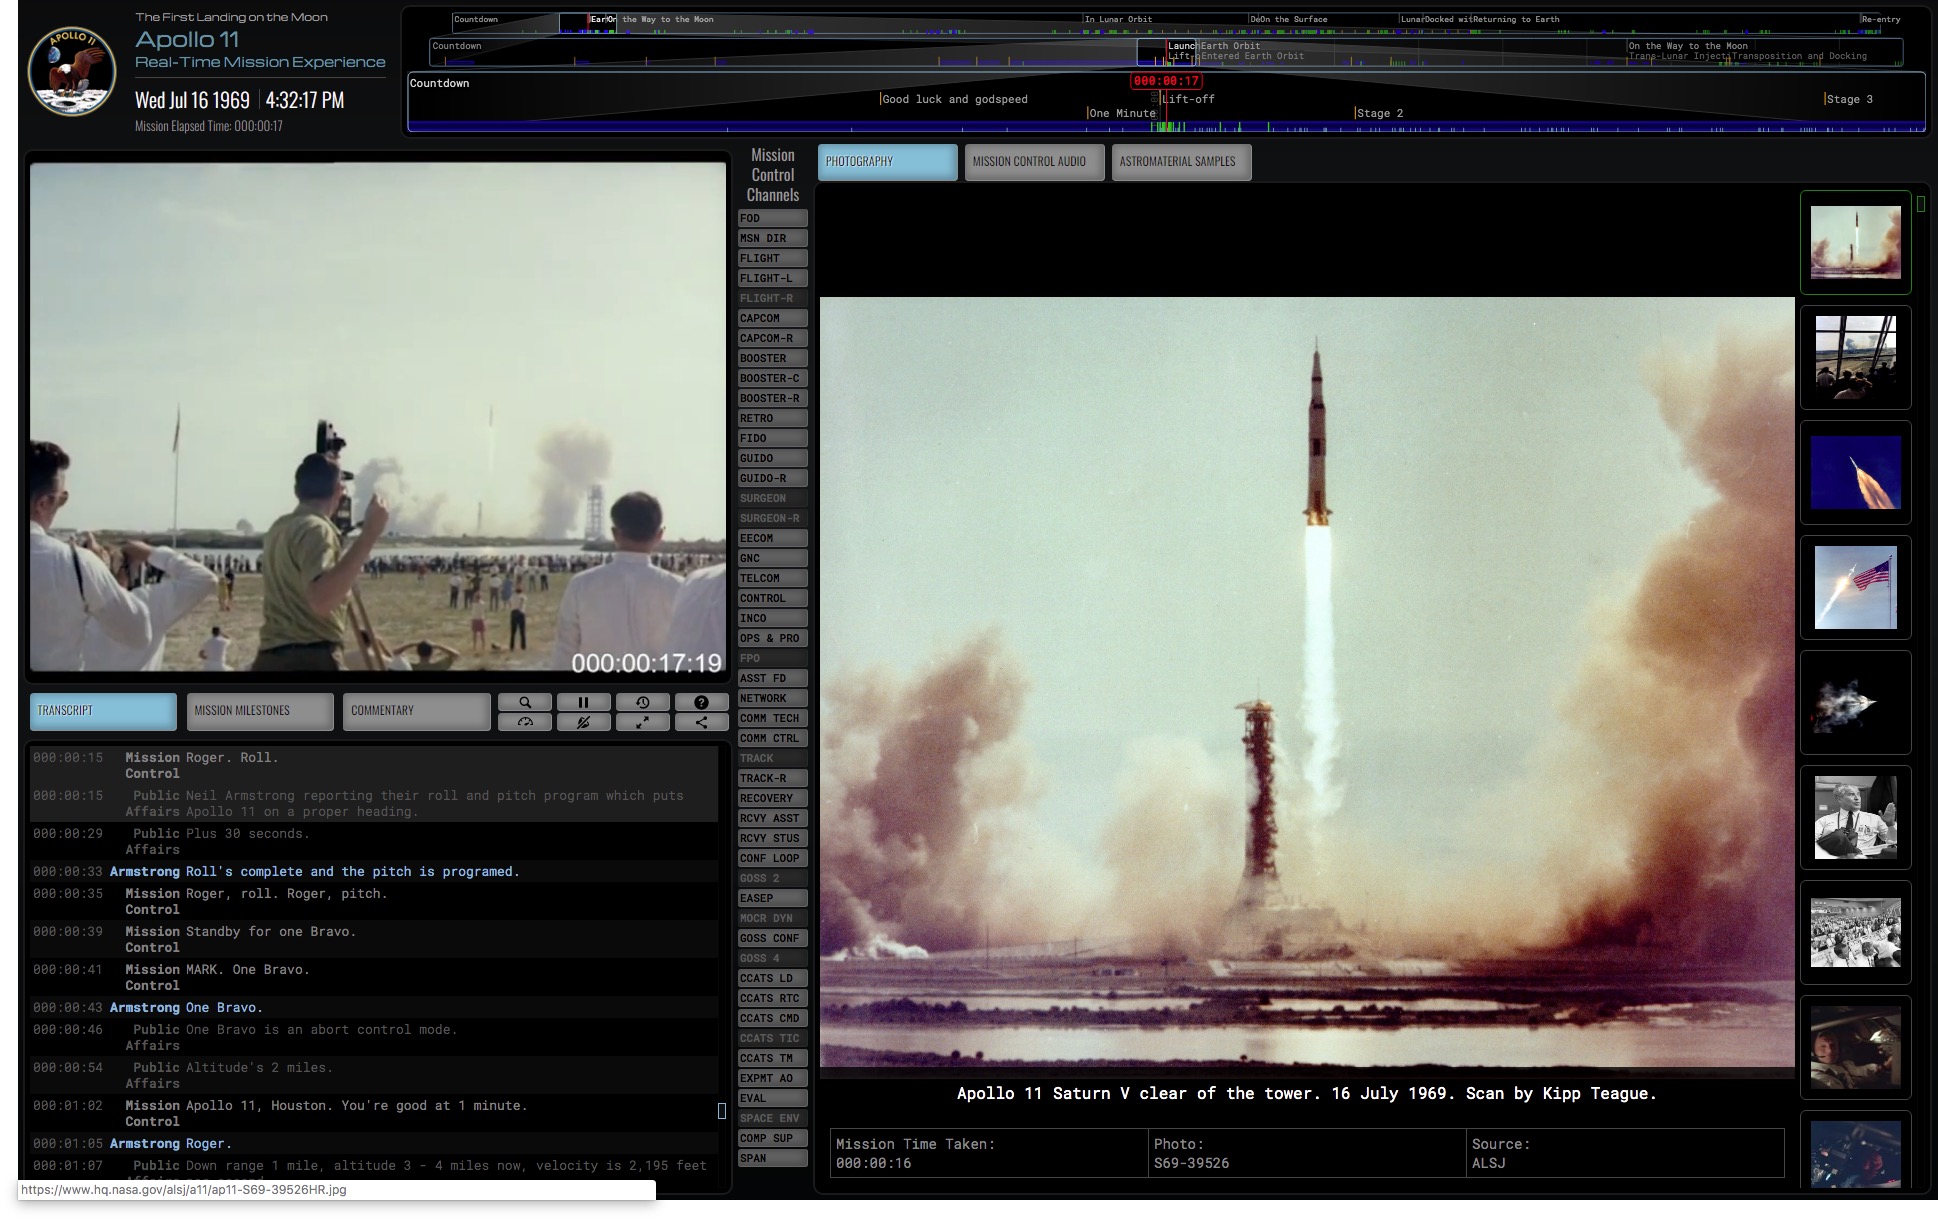The width and height of the screenshot is (1938, 1222).
Task: Switch to the Transcript tab
Action: [103, 711]
